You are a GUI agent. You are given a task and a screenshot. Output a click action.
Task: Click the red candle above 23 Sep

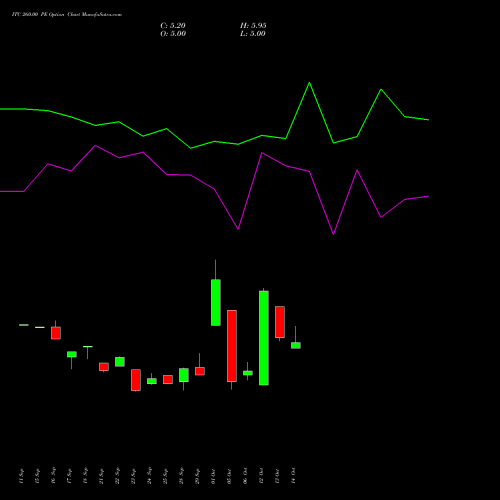coord(136,380)
